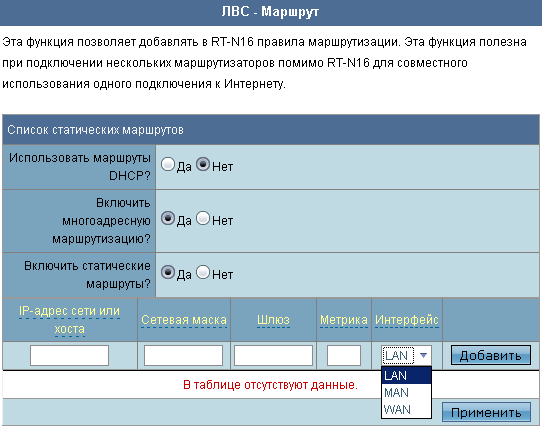Screen dimensions: 542x429
Task: Choose LAN in the interface list
Action: coord(406,375)
